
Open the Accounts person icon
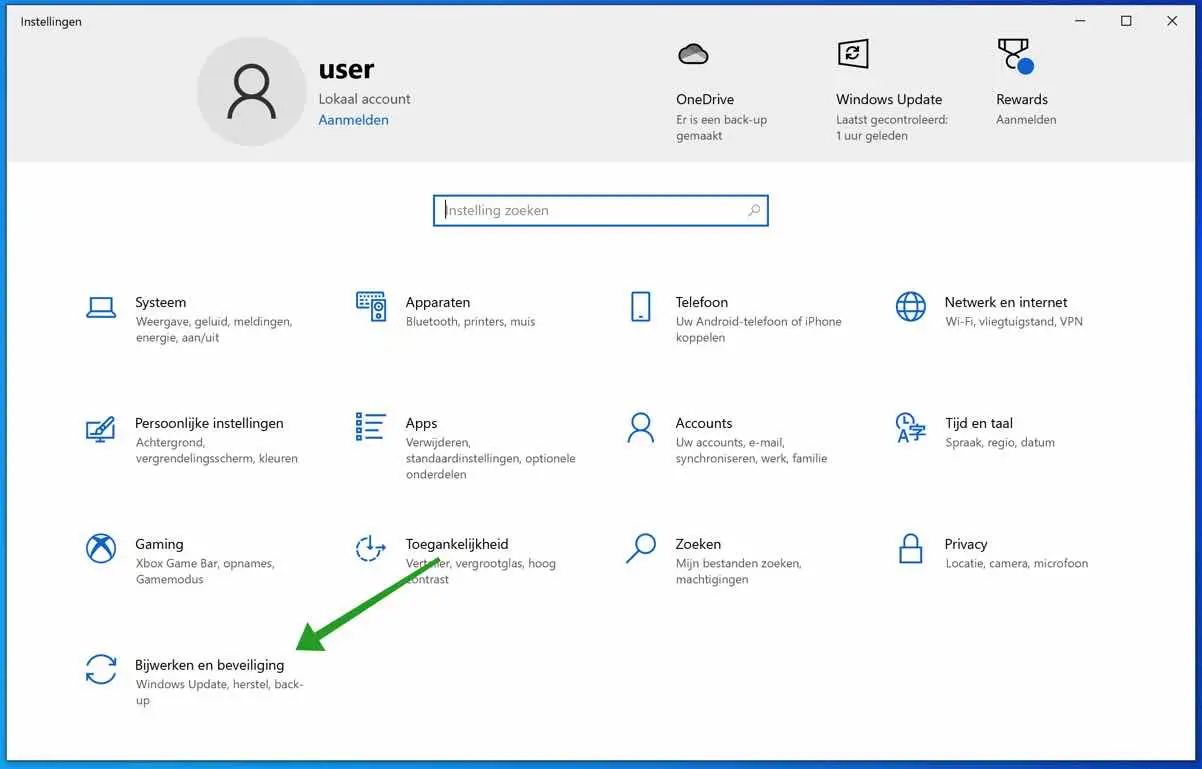tap(641, 427)
